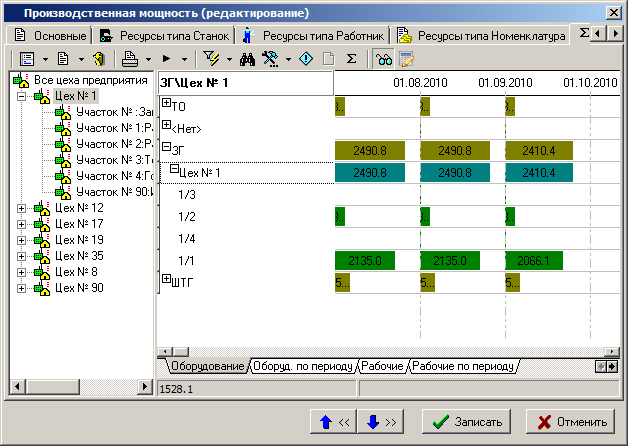
Task: Open the Ресурсы типа Работник tab
Action: tap(313, 36)
